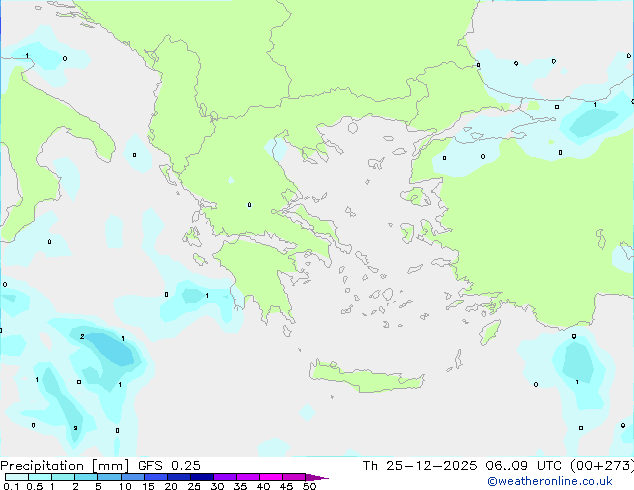
Task: Click the '50' legend scale number
Action: (309, 486)
